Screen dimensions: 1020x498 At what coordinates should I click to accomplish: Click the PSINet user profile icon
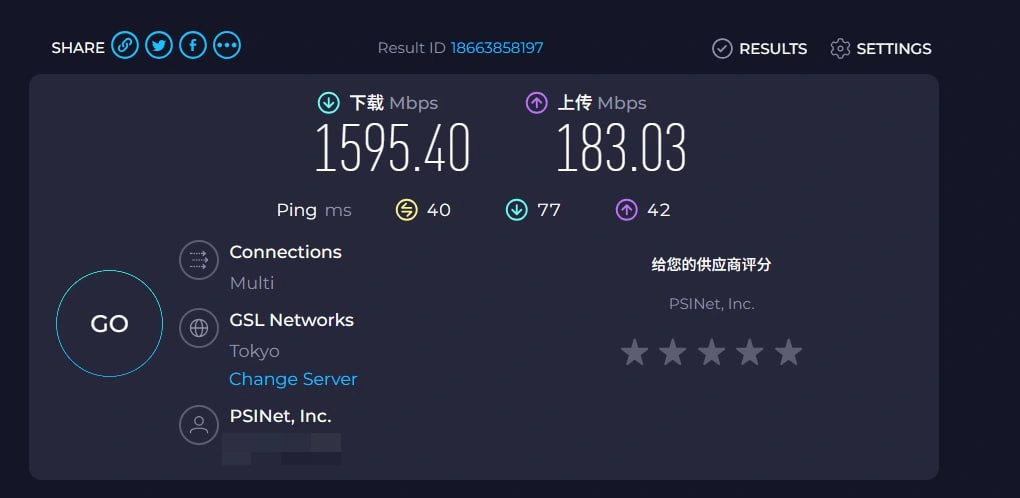[x=198, y=425]
